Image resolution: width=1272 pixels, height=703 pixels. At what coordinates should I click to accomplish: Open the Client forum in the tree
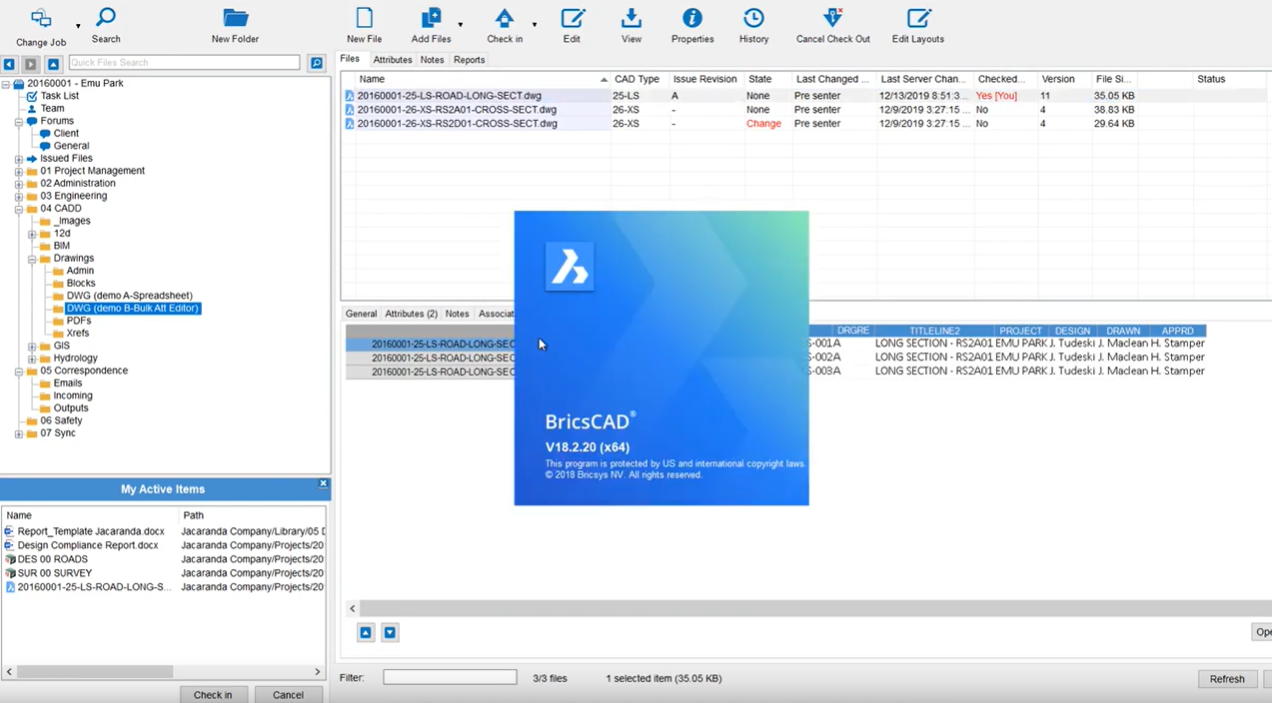(66, 133)
